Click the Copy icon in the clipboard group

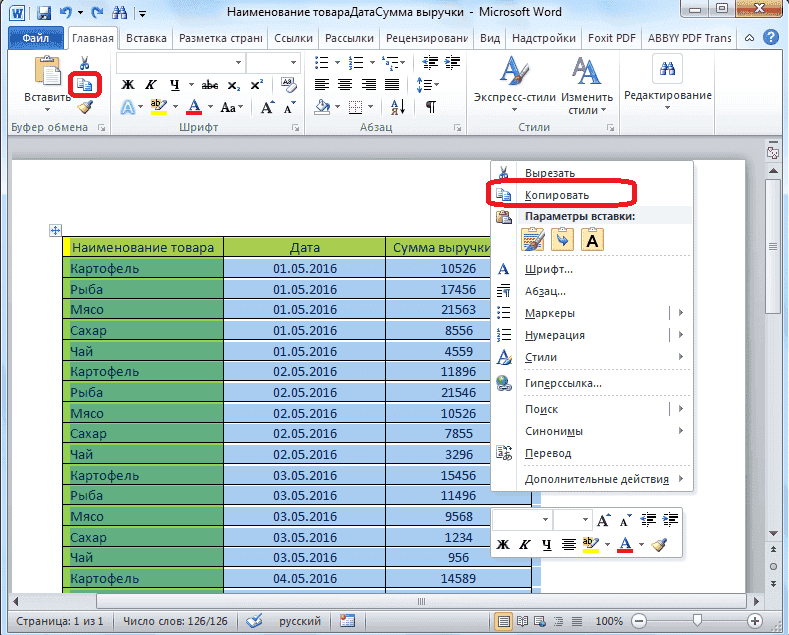click(x=85, y=85)
